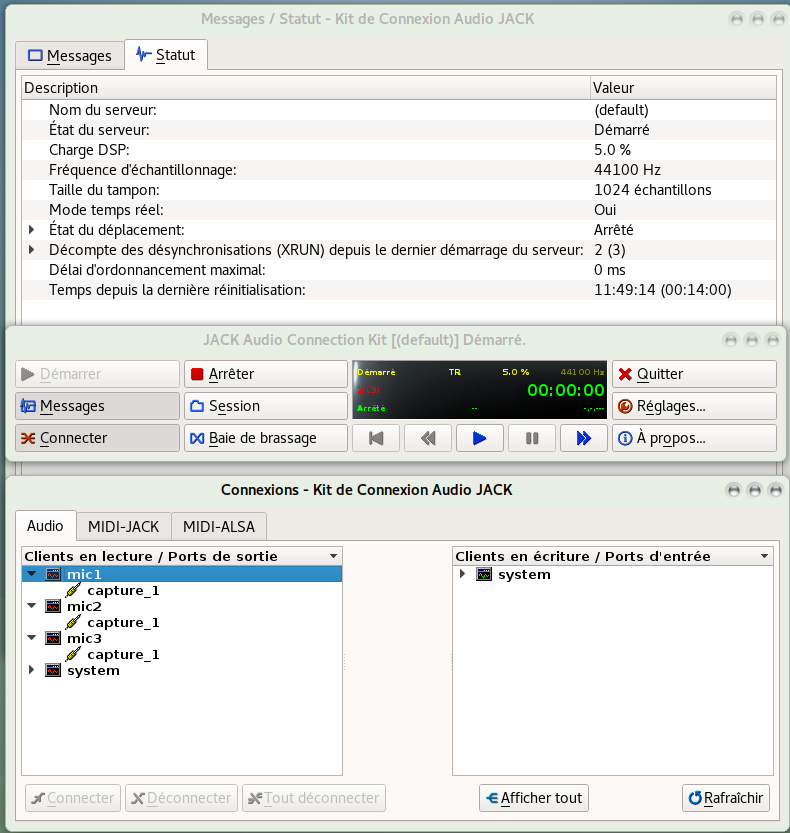Switch to the Messages tab
This screenshot has width=790, height=833.
pos(70,55)
